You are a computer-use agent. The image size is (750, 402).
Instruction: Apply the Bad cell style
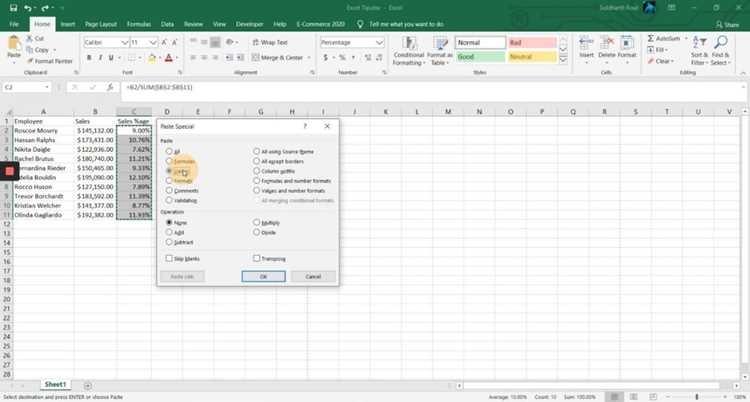tap(532, 43)
